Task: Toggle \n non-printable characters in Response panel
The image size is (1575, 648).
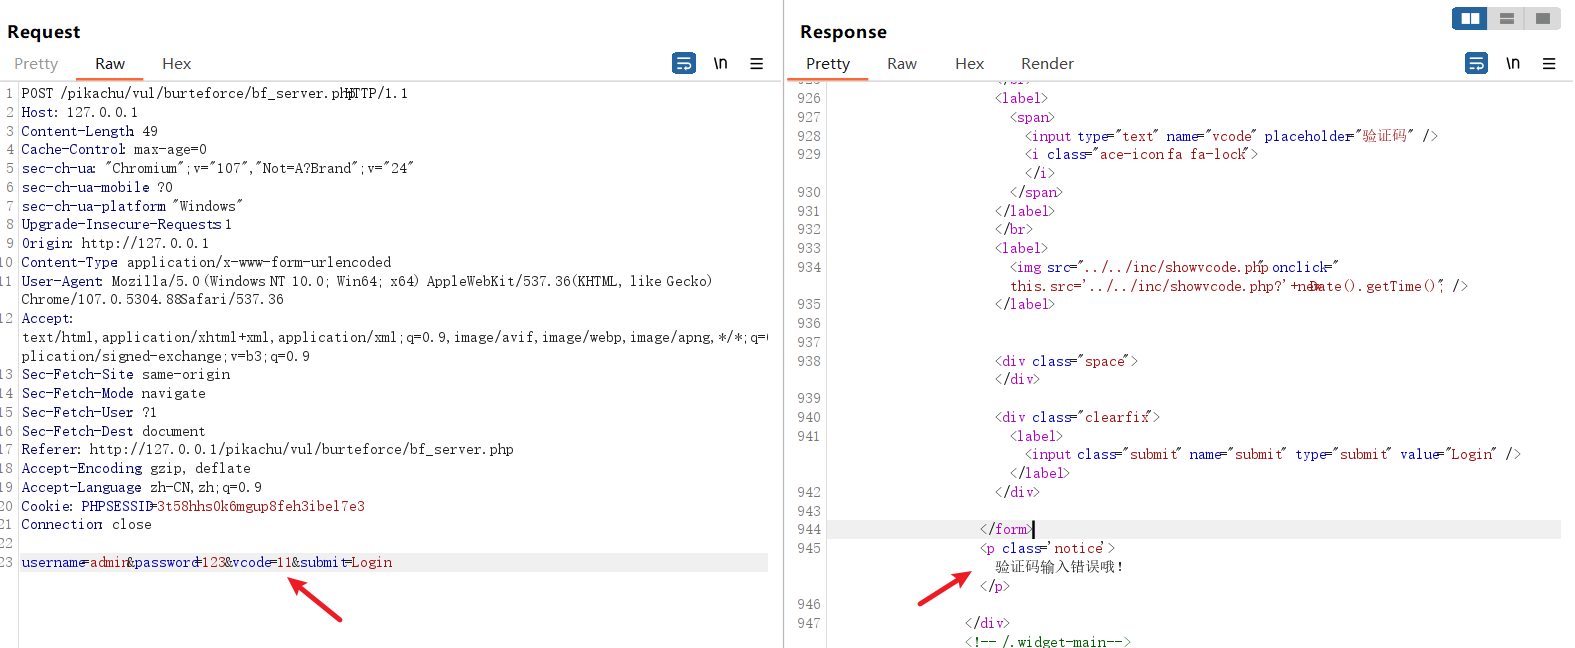Action: (x=1513, y=63)
